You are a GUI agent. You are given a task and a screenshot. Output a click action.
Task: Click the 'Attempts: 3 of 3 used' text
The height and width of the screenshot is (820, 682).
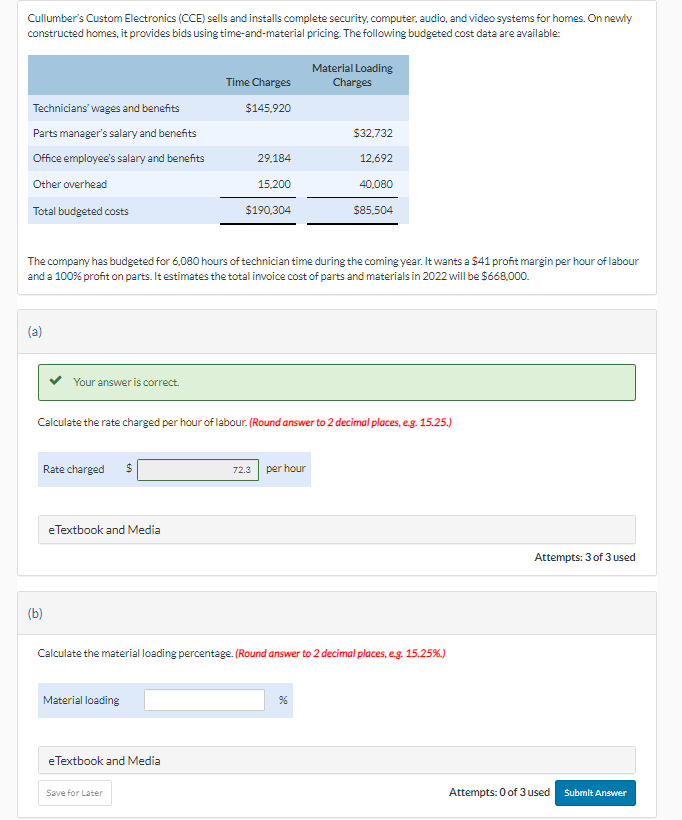point(585,557)
